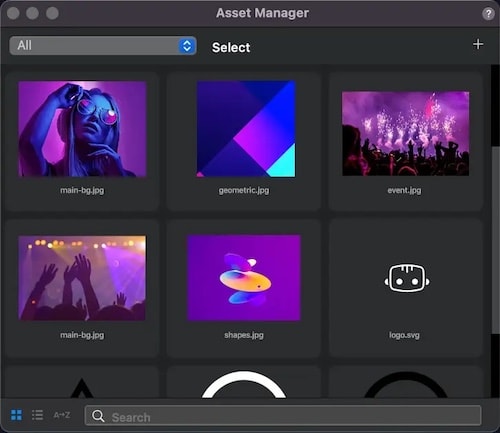Close the Asset Manager window
The height and width of the screenshot is (433, 500).
pos(13,13)
